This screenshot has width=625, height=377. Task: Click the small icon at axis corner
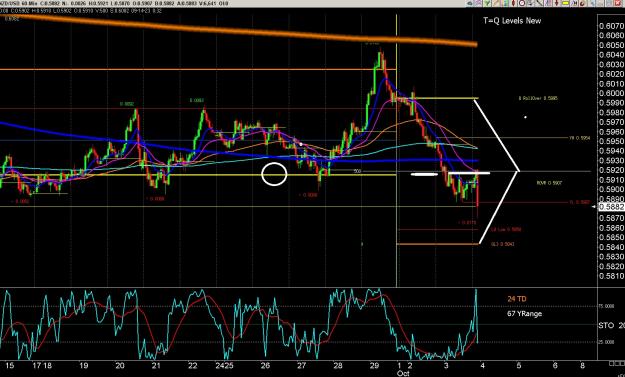[616, 363]
